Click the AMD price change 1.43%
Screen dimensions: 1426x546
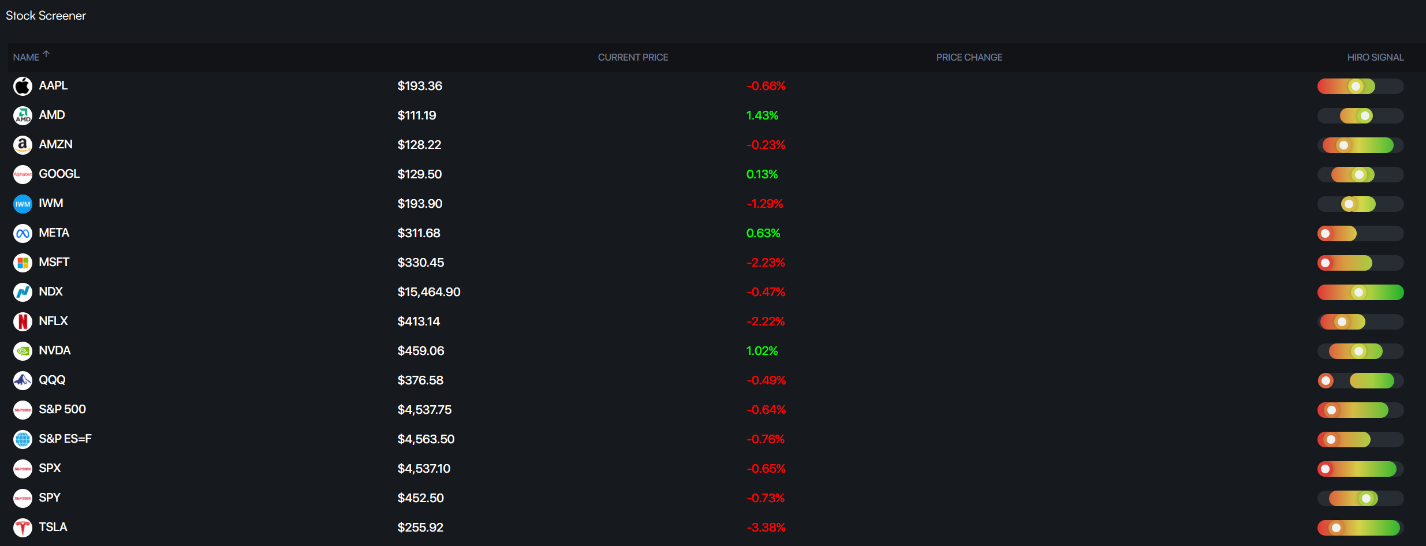(762, 115)
